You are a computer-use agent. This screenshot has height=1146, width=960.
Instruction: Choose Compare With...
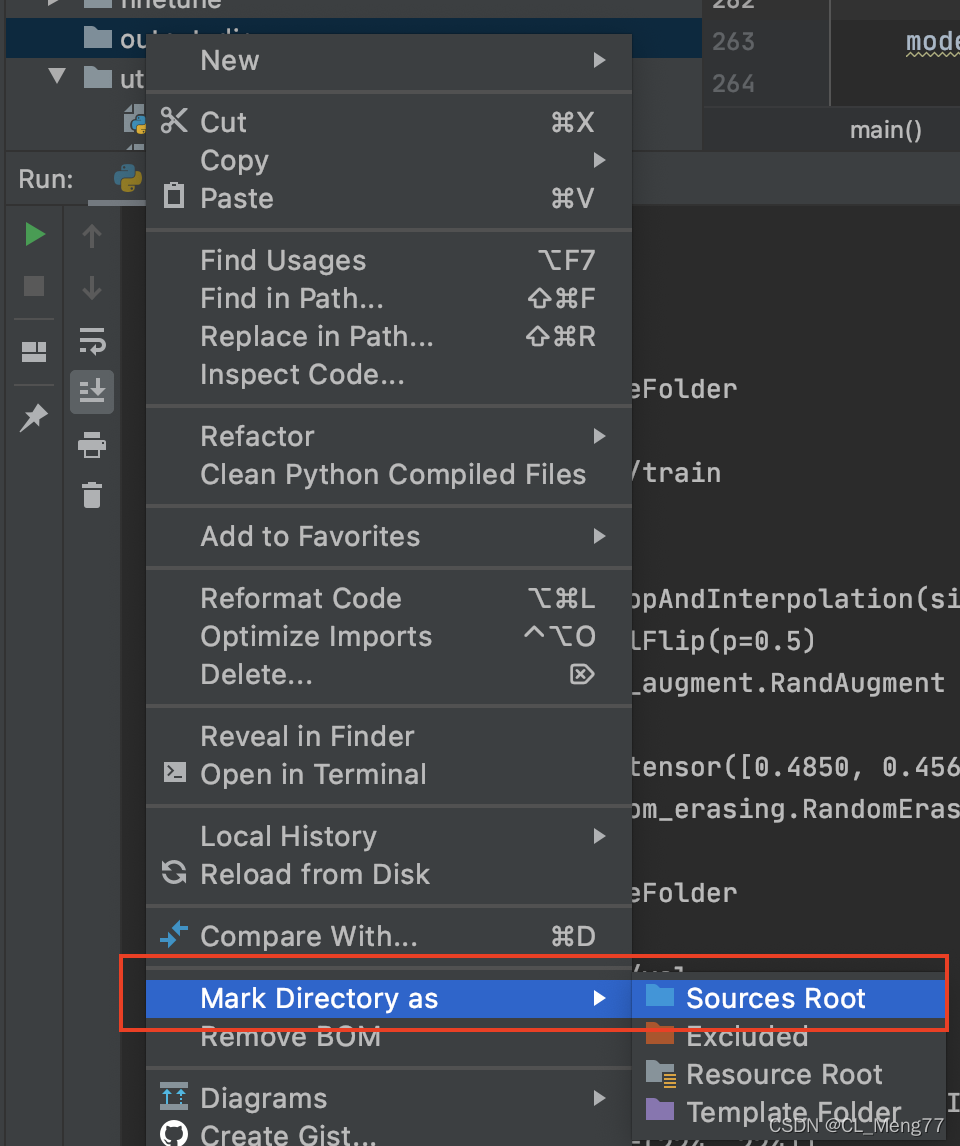click(x=389, y=936)
